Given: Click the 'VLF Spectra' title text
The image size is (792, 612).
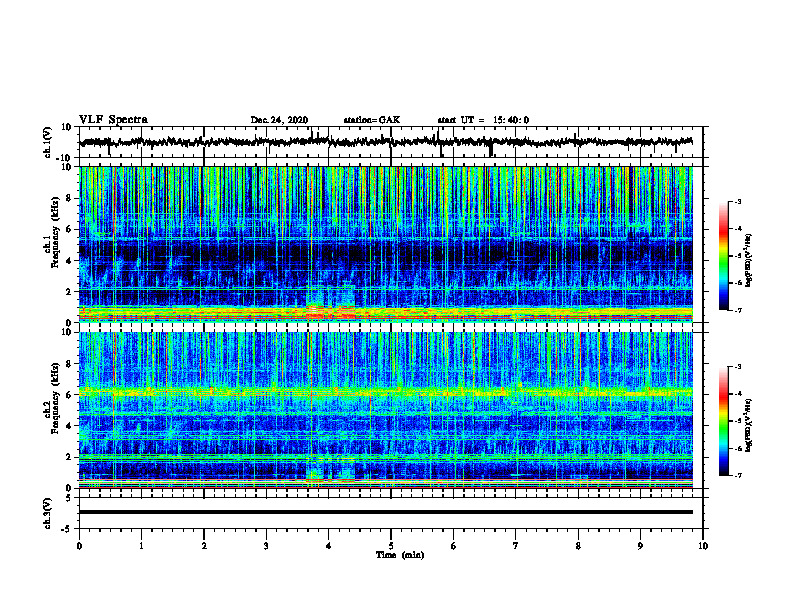Looking at the screenshot, I should (x=113, y=120).
